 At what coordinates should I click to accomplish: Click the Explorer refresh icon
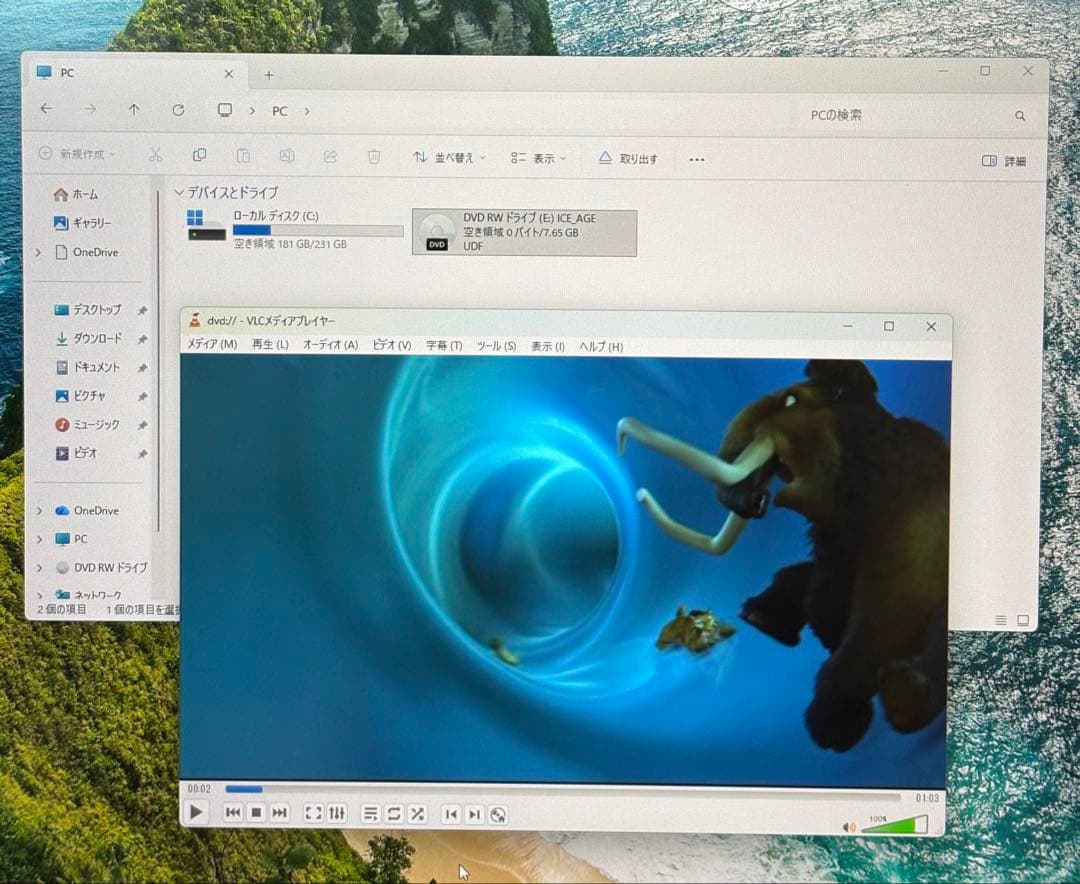tap(178, 110)
